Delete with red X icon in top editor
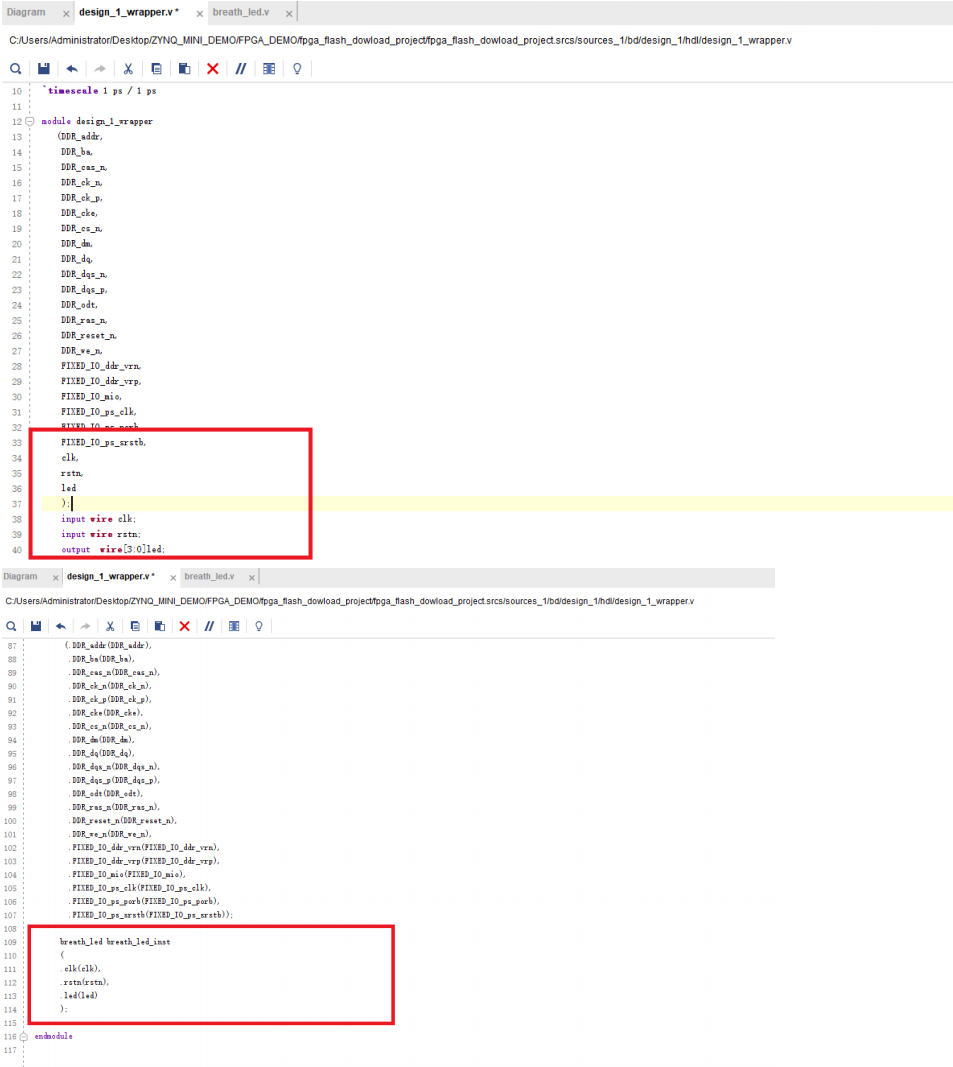The height and width of the screenshot is (1067, 953). click(212, 69)
